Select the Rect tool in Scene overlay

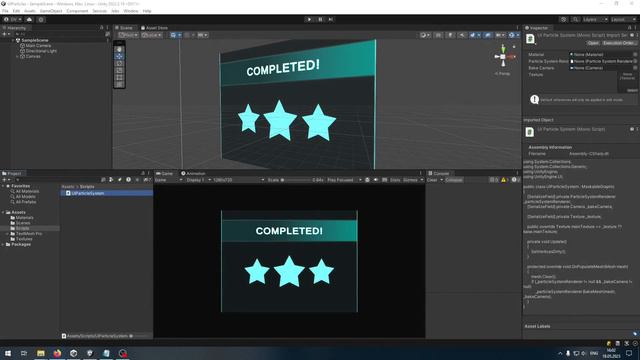point(119,77)
